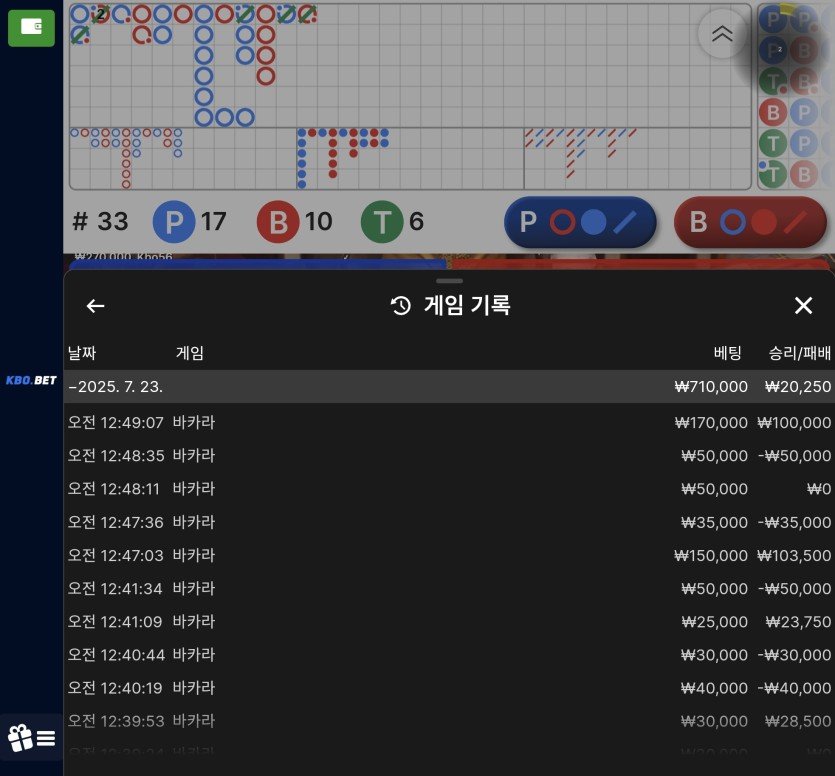Click the history clock icon
The height and width of the screenshot is (776, 835).
click(x=401, y=306)
